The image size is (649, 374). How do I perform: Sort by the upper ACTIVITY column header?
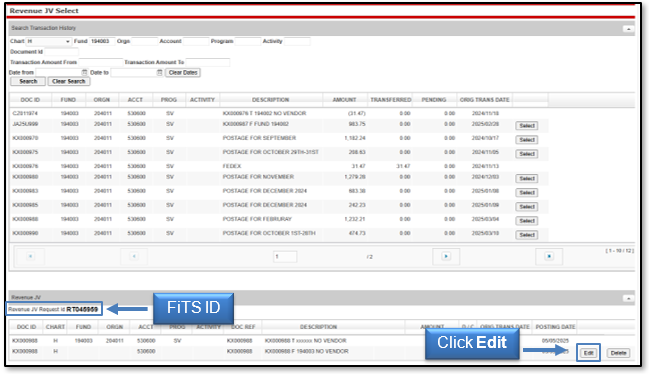click(x=202, y=100)
